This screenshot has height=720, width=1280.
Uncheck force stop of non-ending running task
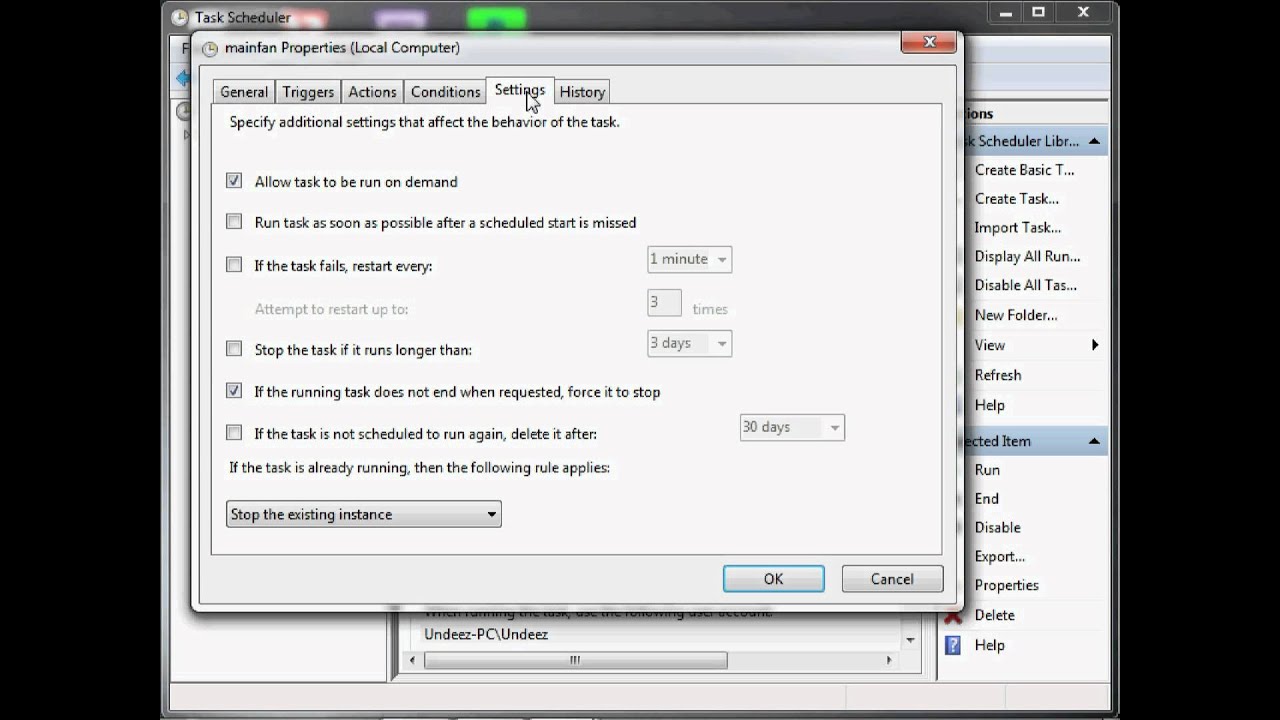point(233,391)
